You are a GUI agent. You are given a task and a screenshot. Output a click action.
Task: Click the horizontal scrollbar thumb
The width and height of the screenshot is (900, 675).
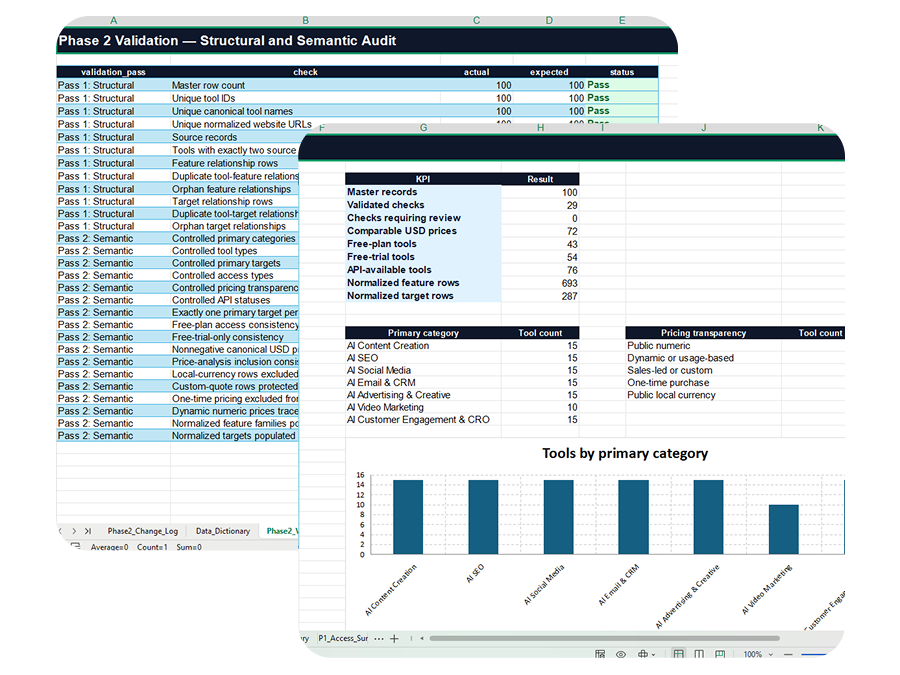click(604, 638)
